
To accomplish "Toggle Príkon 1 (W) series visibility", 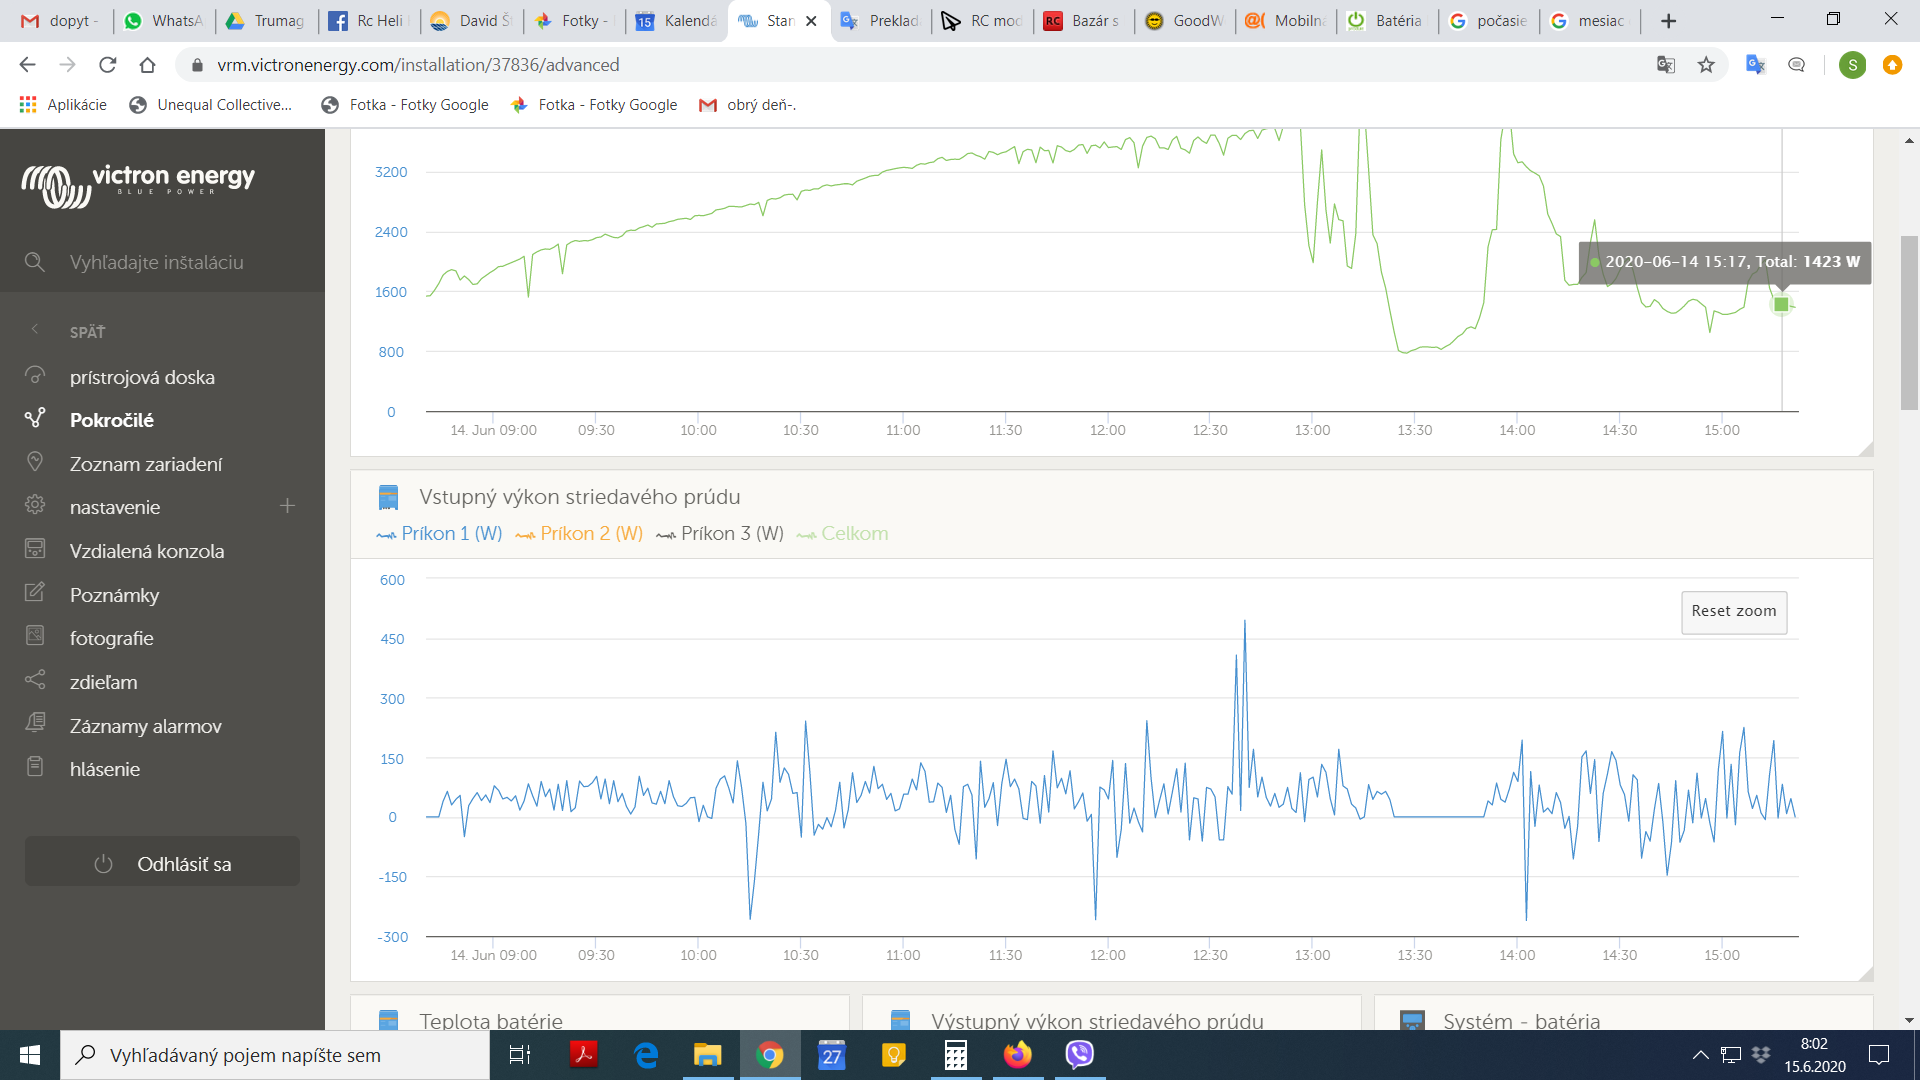I will (x=439, y=534).
